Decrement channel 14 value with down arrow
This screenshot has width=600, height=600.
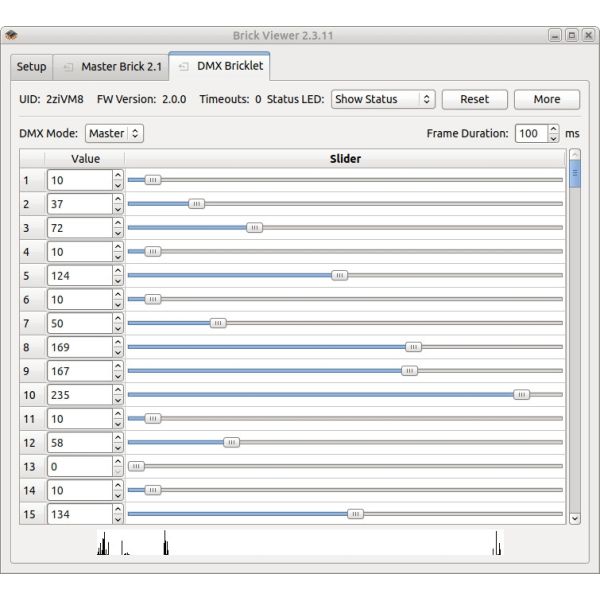(x=118, y=496)
